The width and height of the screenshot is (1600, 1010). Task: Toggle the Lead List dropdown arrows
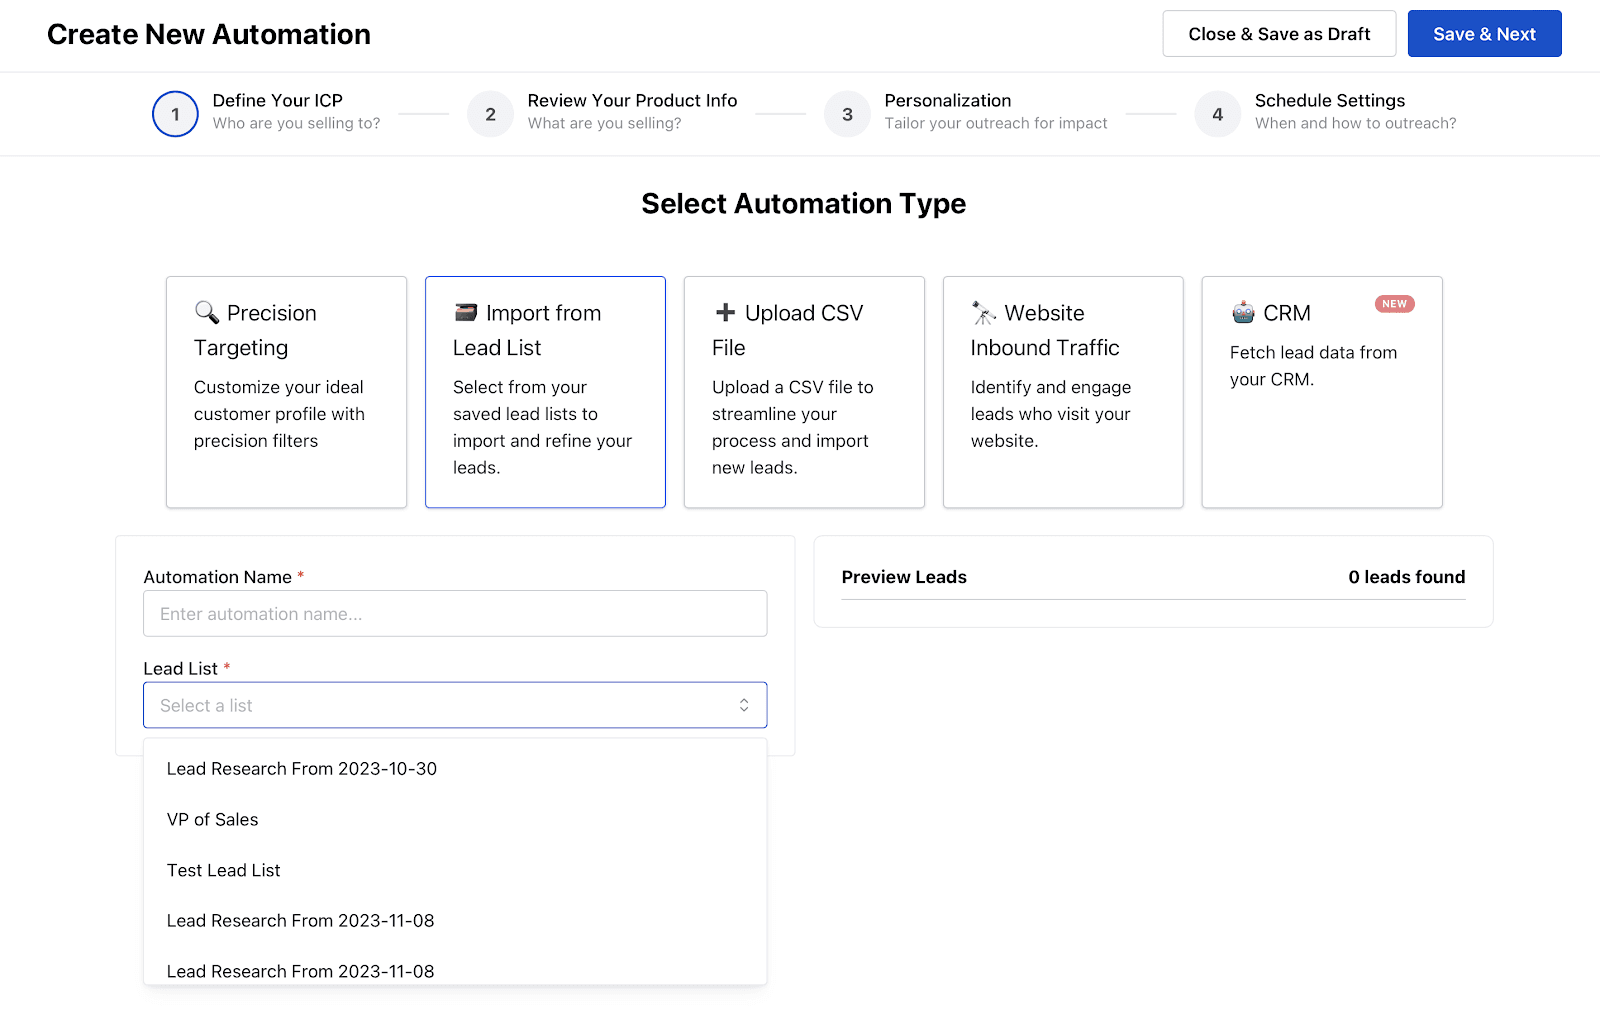click(x=744, y=705)
